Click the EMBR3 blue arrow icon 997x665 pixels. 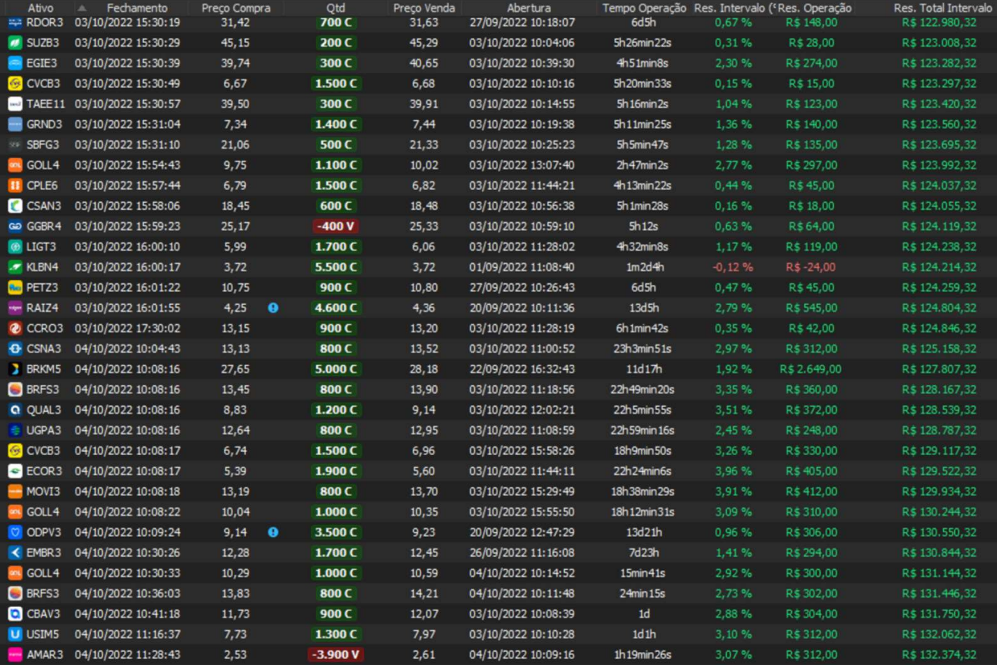pyautogui.click(x=15, y=553)
